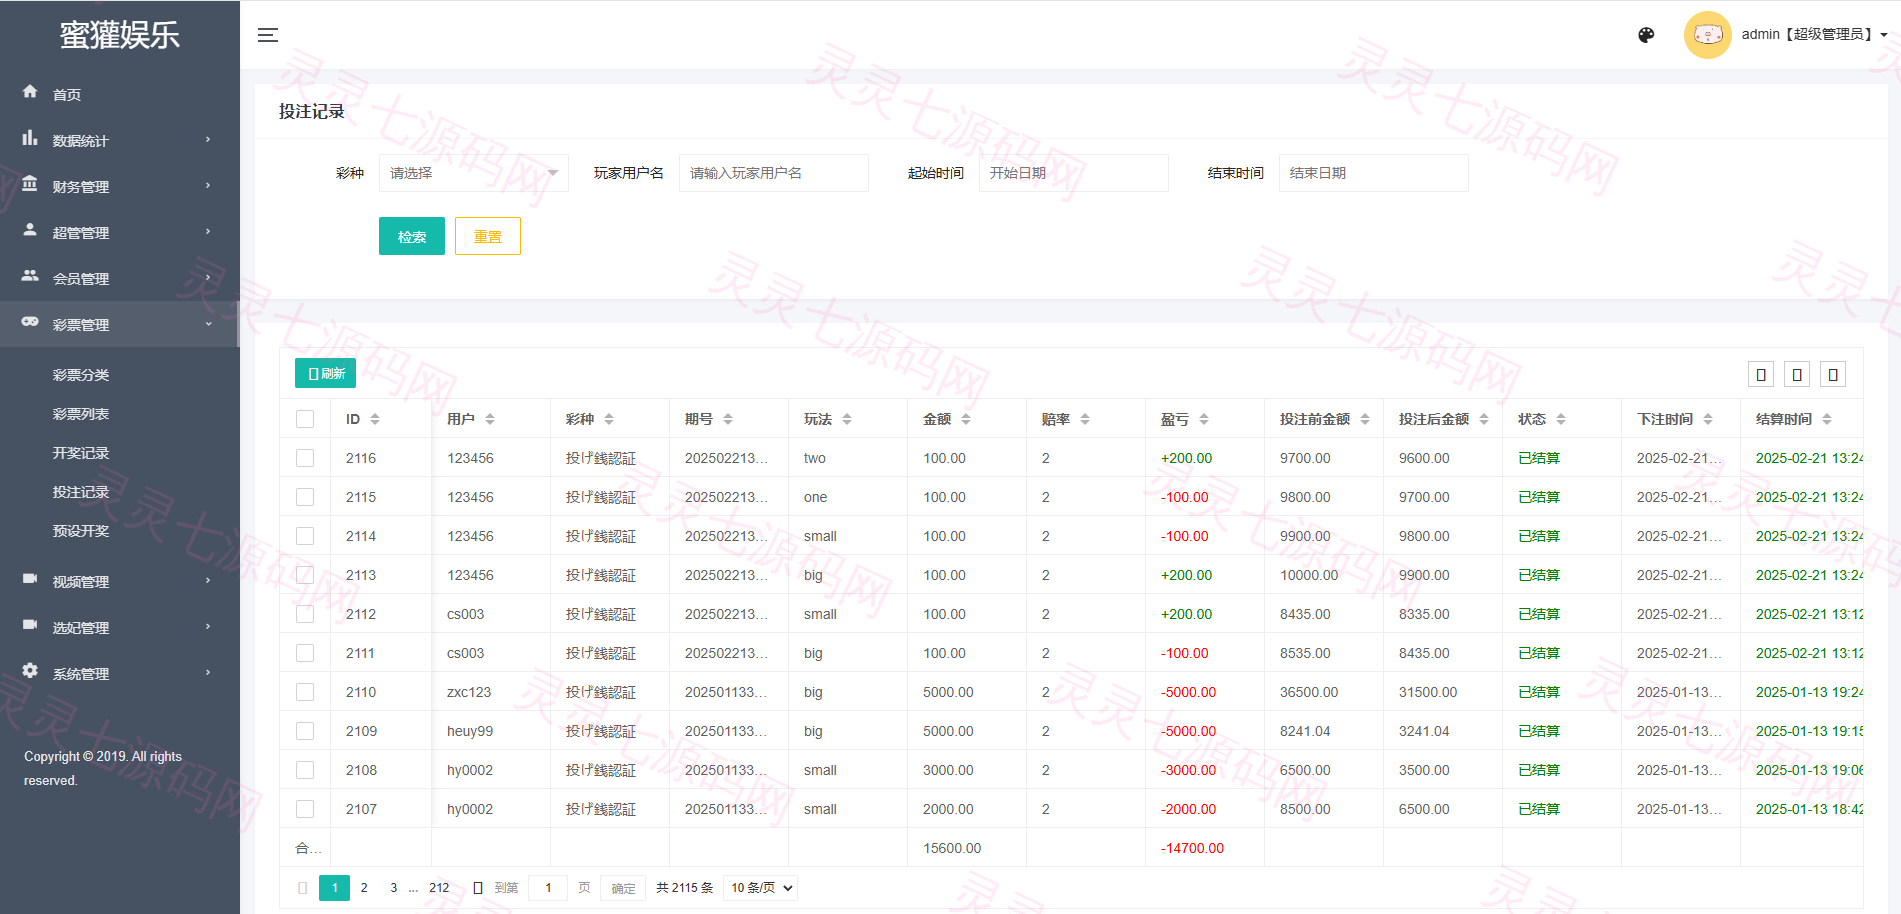Expand the 财务管理 submenu arrow
Image resolution: width=1901 pixels, height=914 pixels.
[x=208, y=186]
